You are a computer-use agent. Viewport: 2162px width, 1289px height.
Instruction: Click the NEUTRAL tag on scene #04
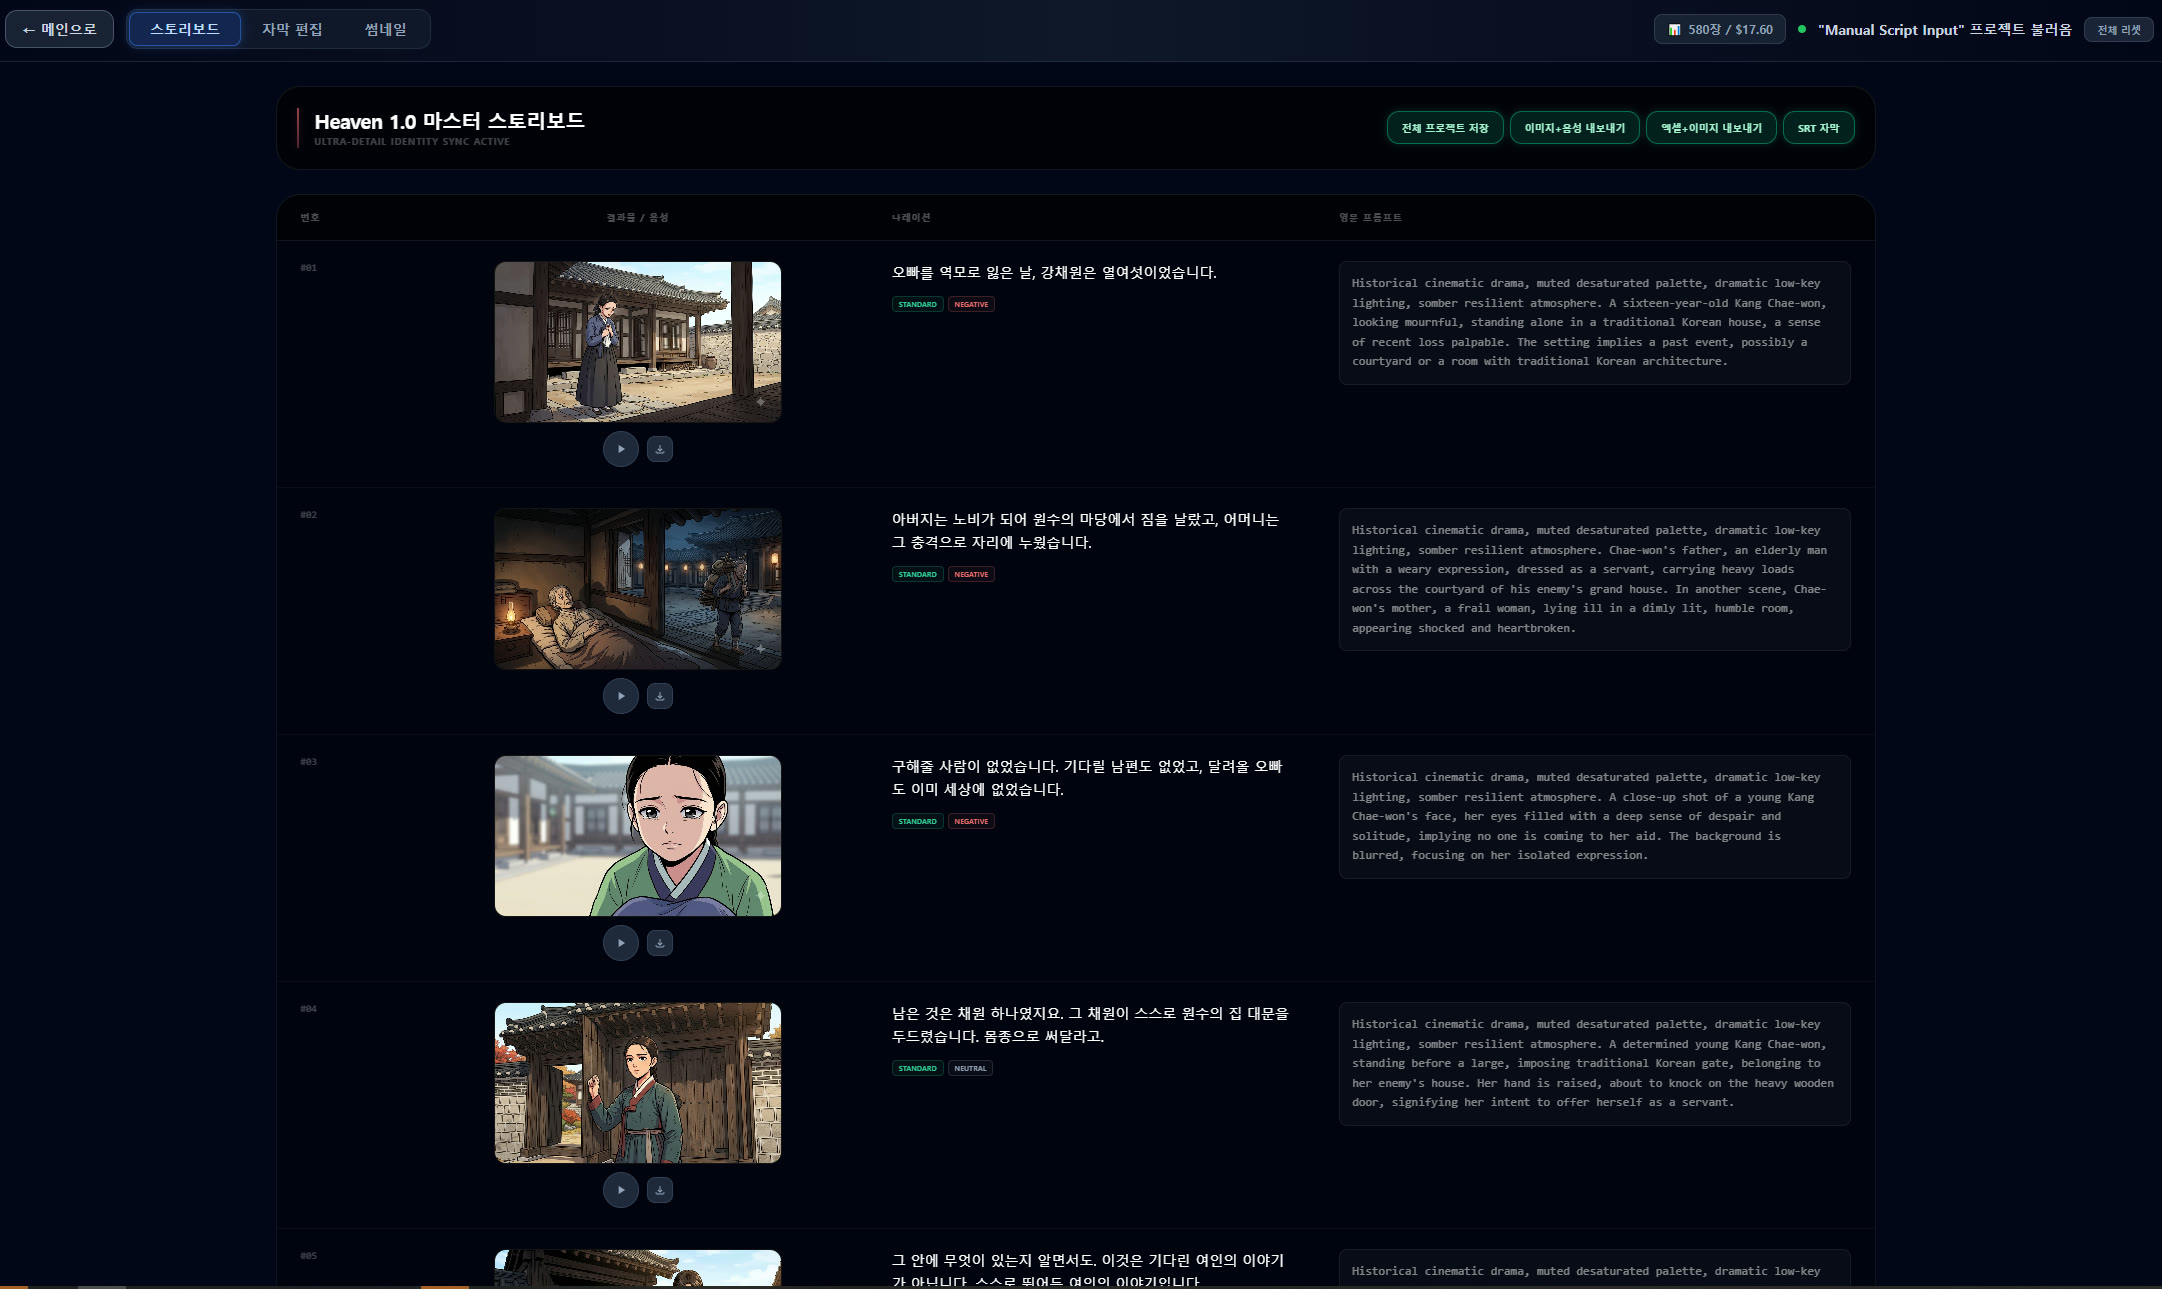coord(970,1068)
